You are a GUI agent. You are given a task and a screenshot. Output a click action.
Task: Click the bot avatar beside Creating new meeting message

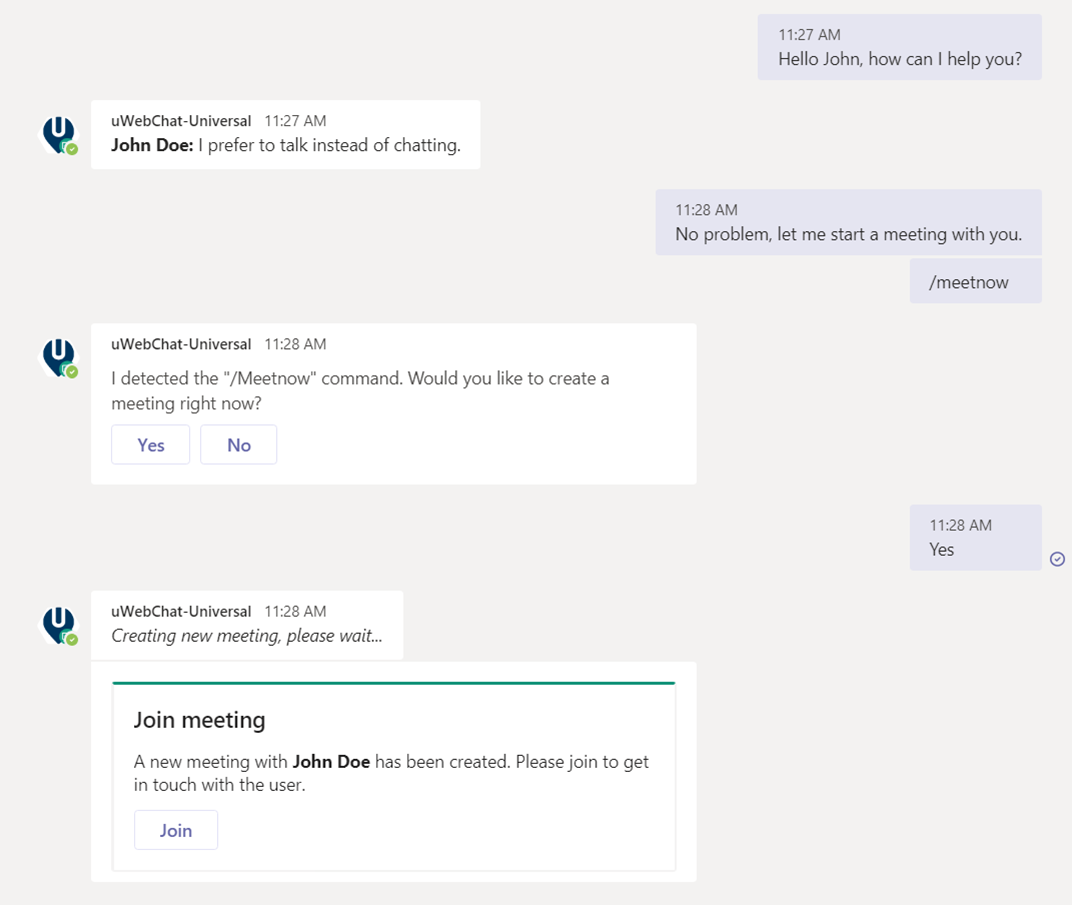tap(59, 623)
